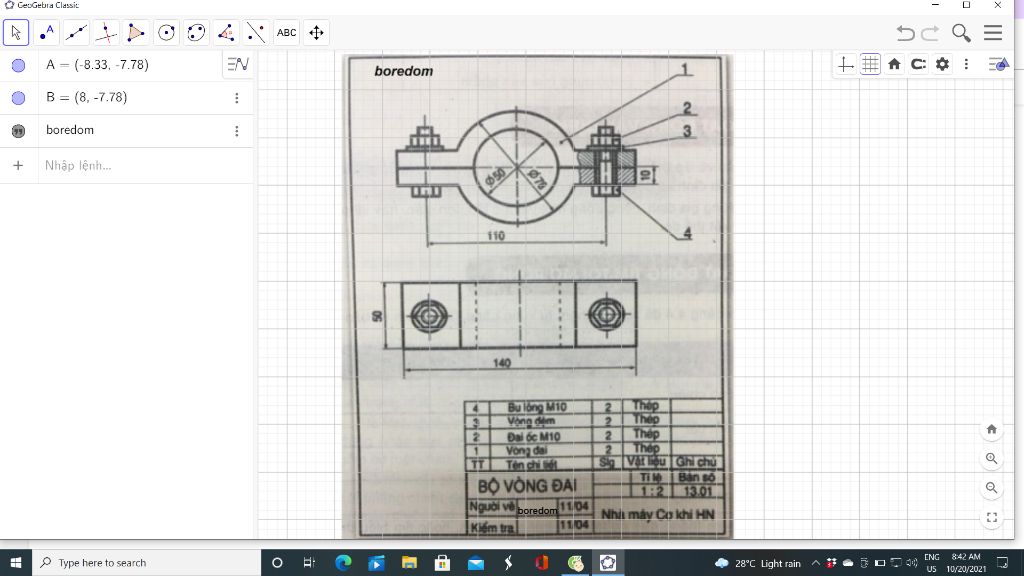Toggle the Algebra view style bar

click(x=238, y=64)
